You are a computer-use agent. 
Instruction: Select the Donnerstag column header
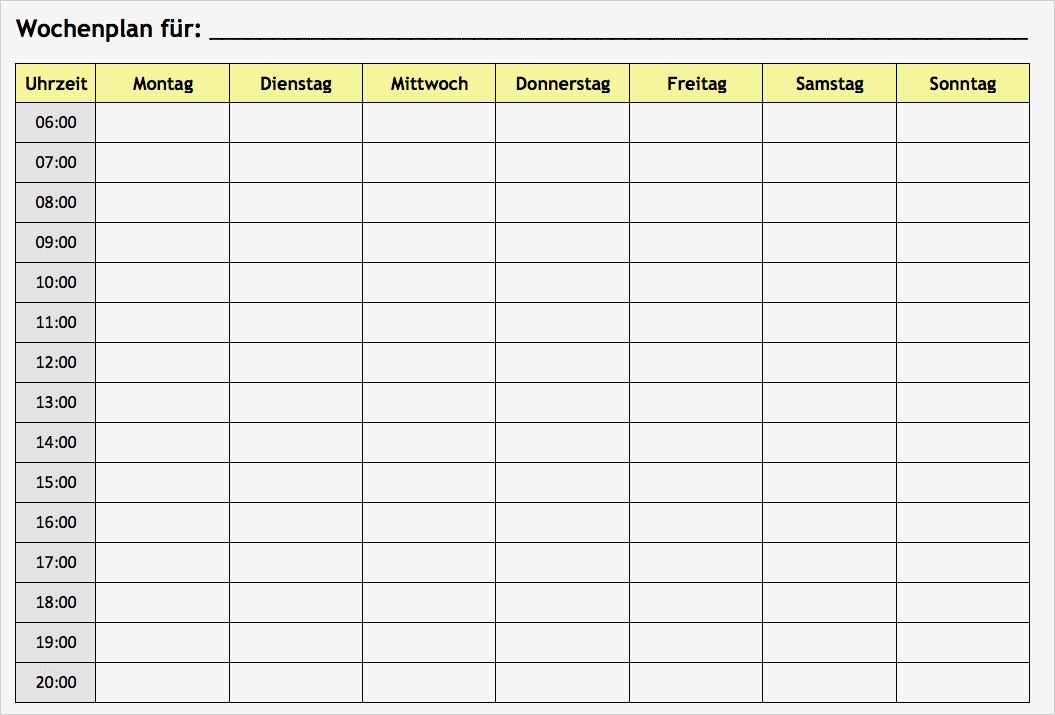[563, 84]
